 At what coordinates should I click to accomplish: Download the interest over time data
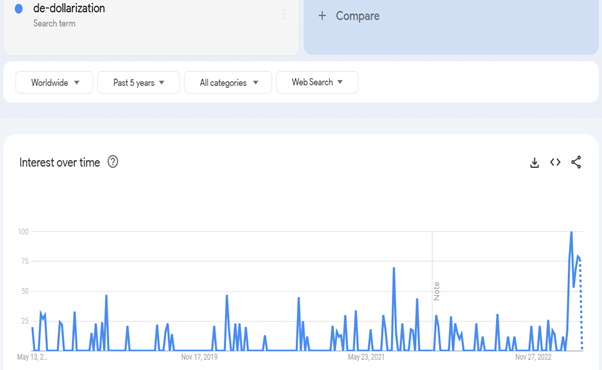click(x=534, y=163)
